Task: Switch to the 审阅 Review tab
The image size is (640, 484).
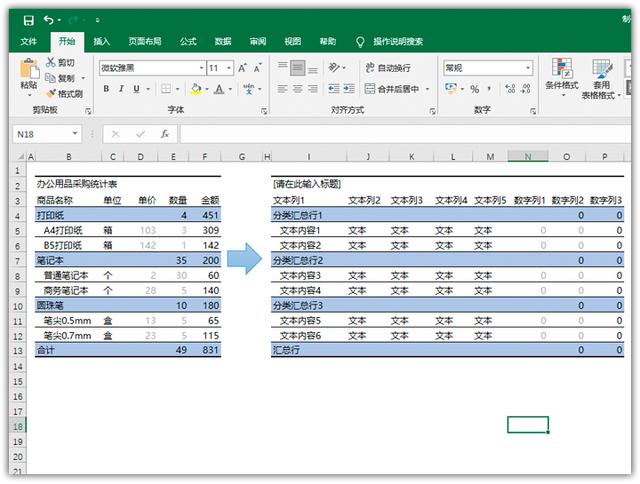Action: coord(258,41)
